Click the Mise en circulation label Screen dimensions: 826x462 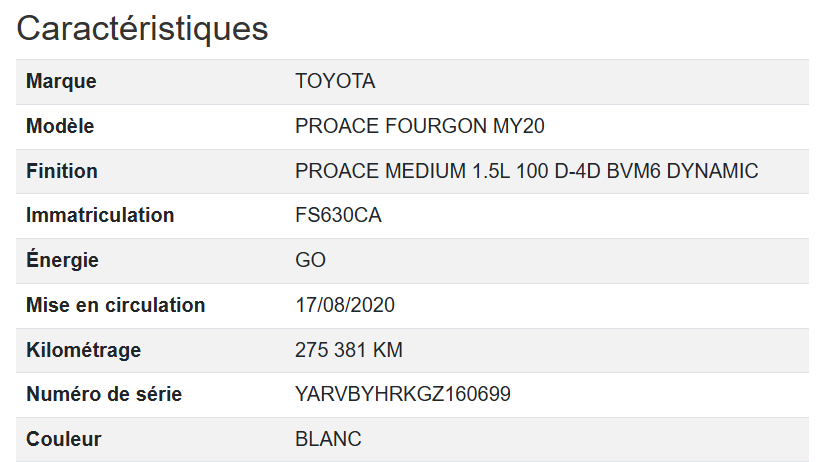coord(115,305)
